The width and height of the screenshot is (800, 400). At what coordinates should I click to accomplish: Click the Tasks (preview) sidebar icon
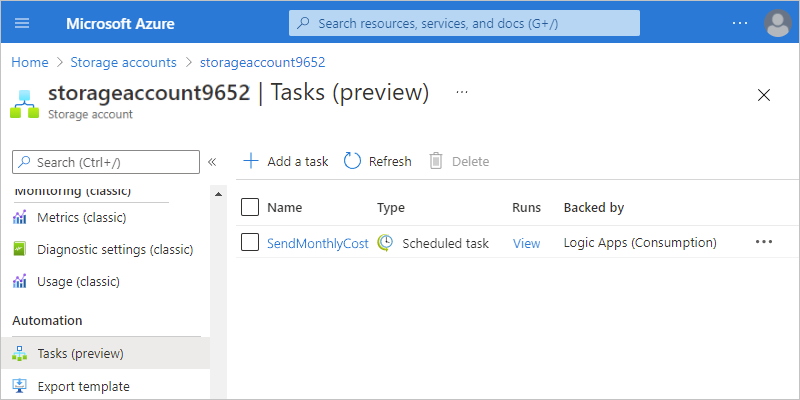[19, 354]
